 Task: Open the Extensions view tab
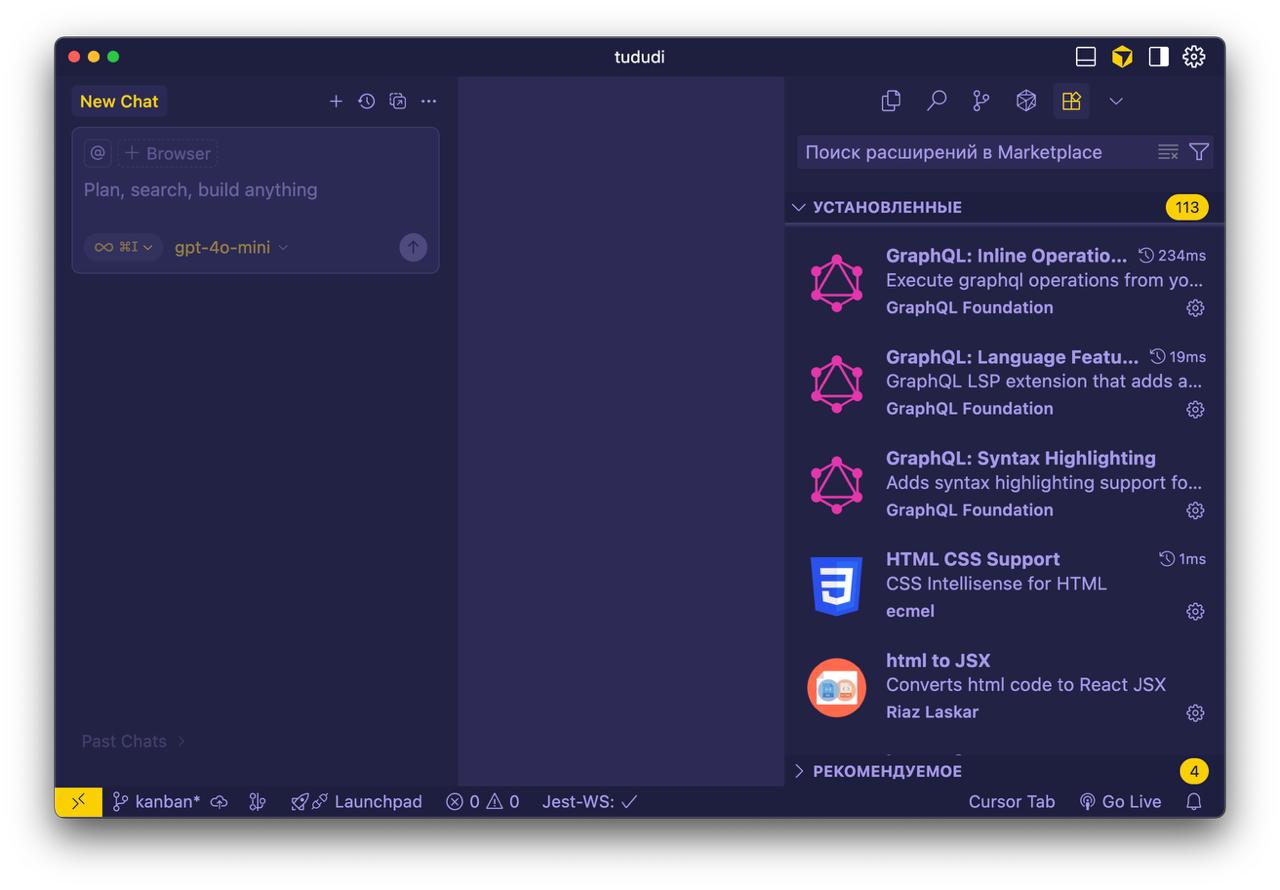[1071, 101]
